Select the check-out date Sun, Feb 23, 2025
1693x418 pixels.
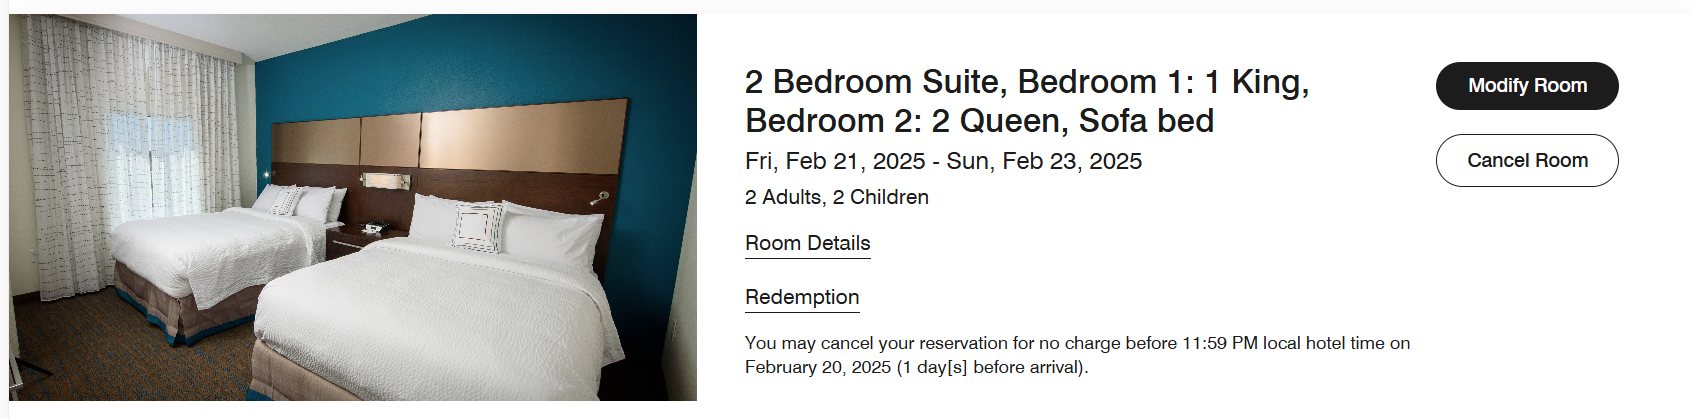point(1044,162)
